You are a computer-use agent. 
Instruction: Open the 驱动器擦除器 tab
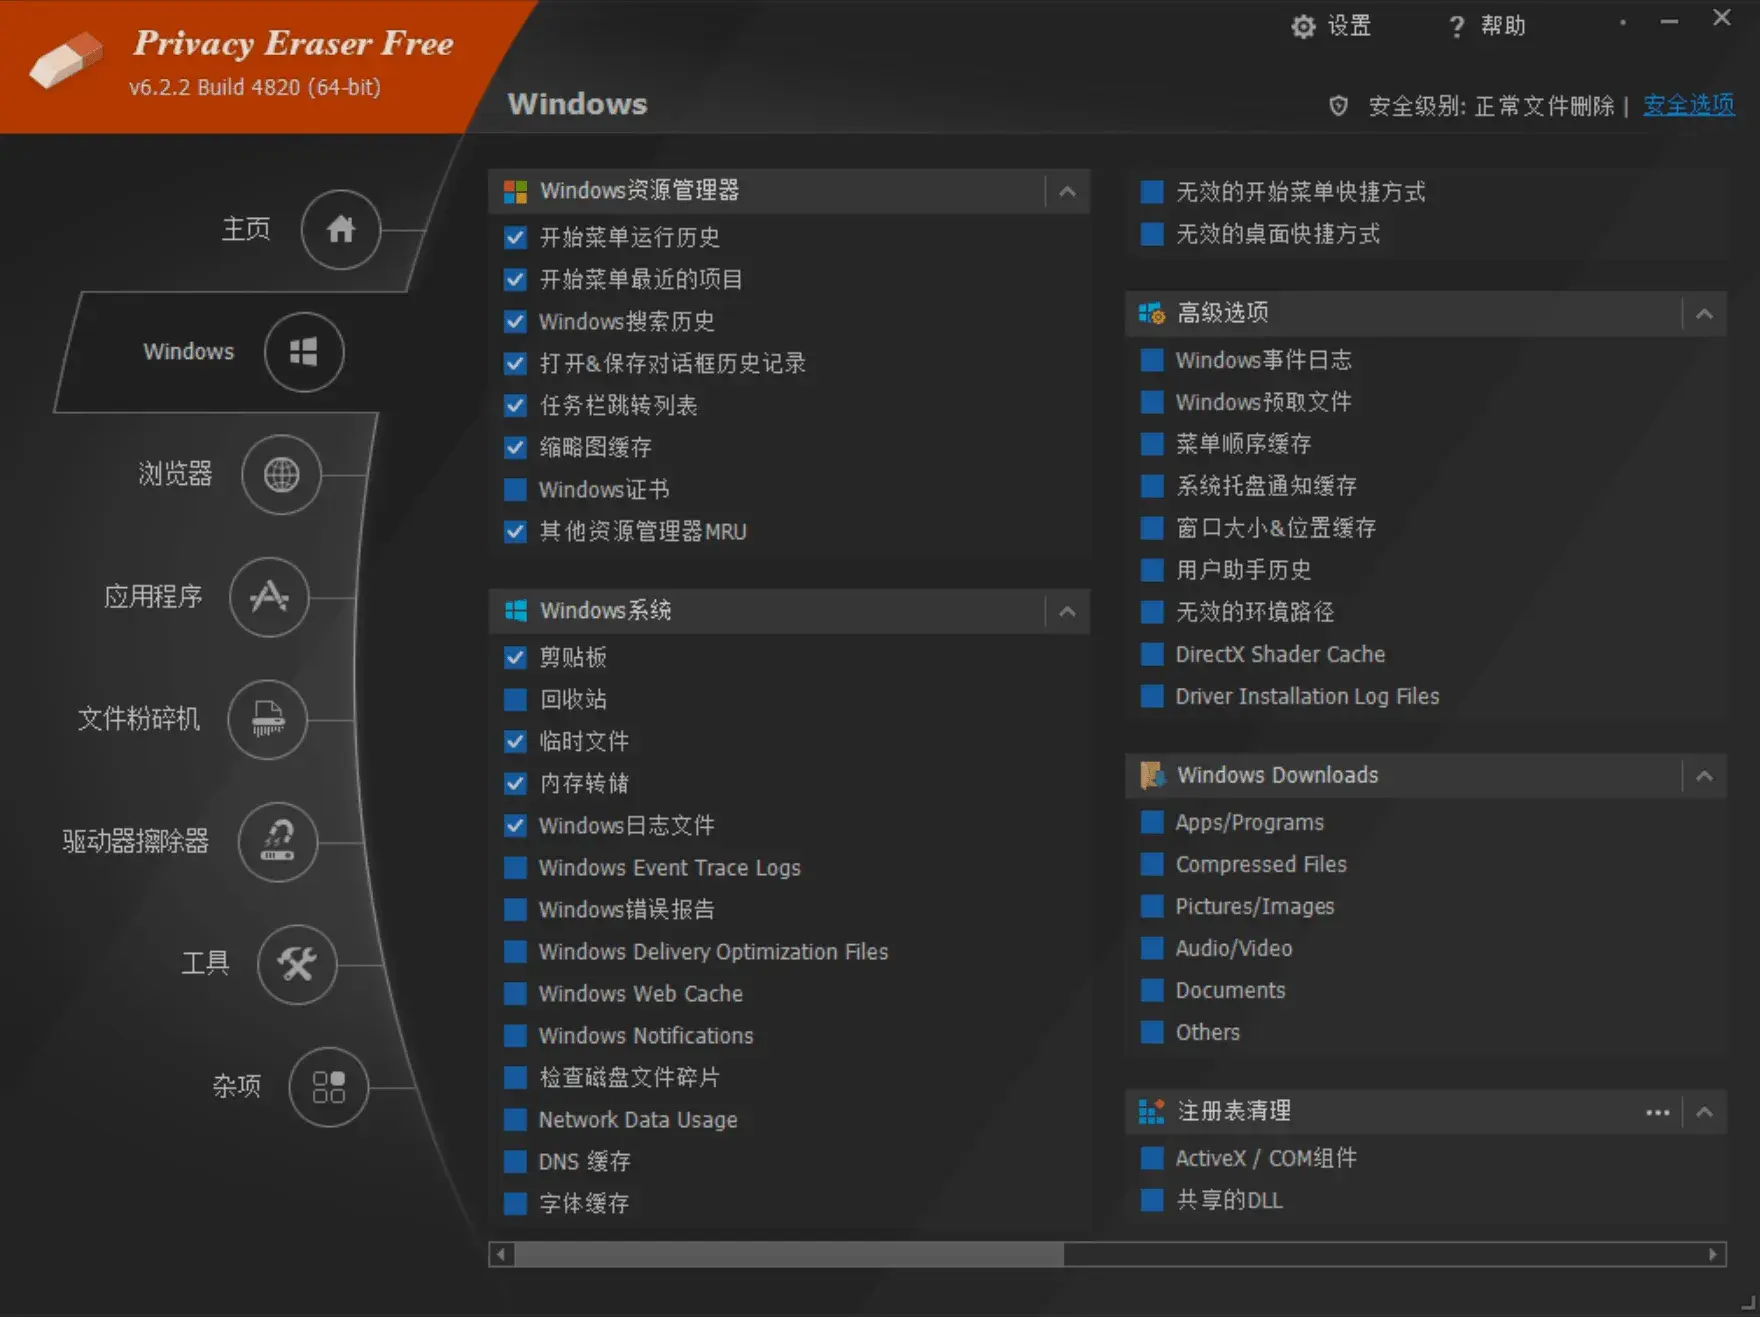135,842
